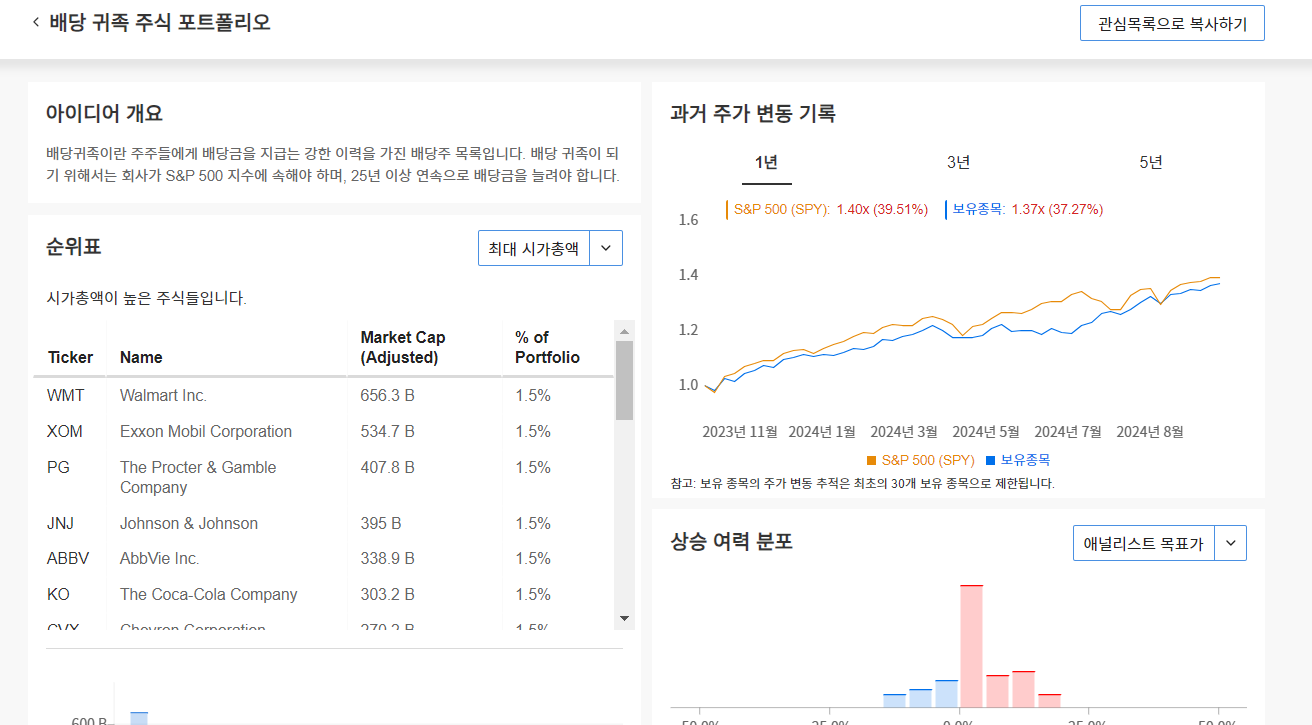Select The Coca-Cola Company name cell

click(x=209, y=595)
